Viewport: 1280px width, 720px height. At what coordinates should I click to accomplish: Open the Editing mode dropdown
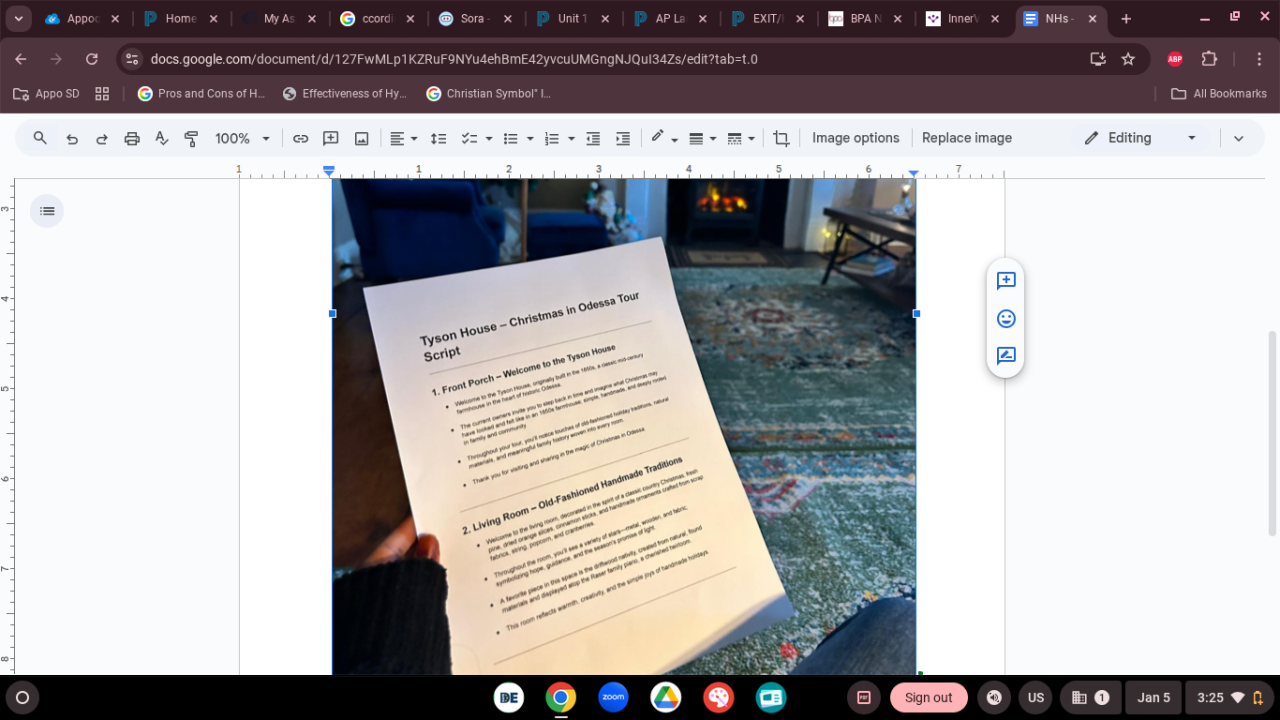(1141, 138)
